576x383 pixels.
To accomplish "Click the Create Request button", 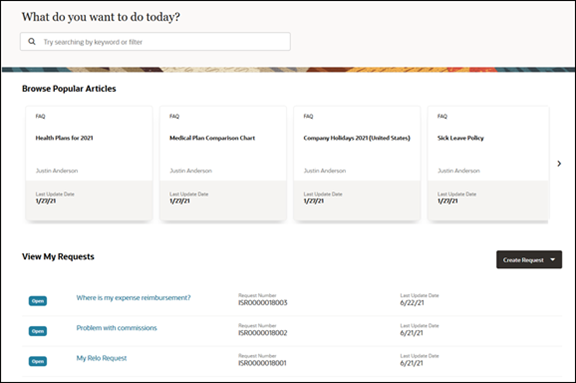I will (529, 260).
